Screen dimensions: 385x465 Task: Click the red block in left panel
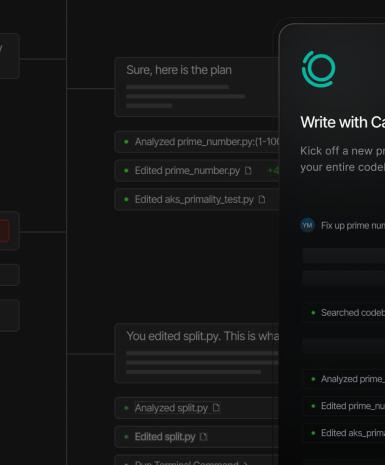(4, 231)
